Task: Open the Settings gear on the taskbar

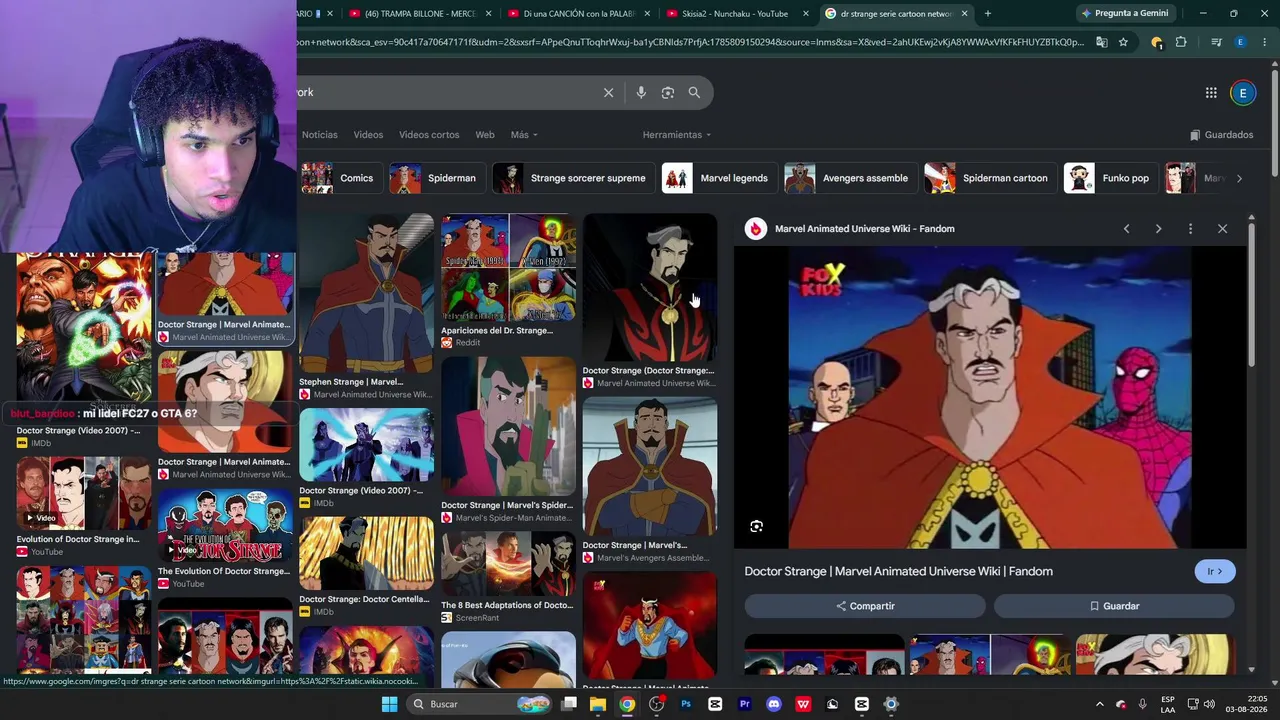Action: point(891,704)
